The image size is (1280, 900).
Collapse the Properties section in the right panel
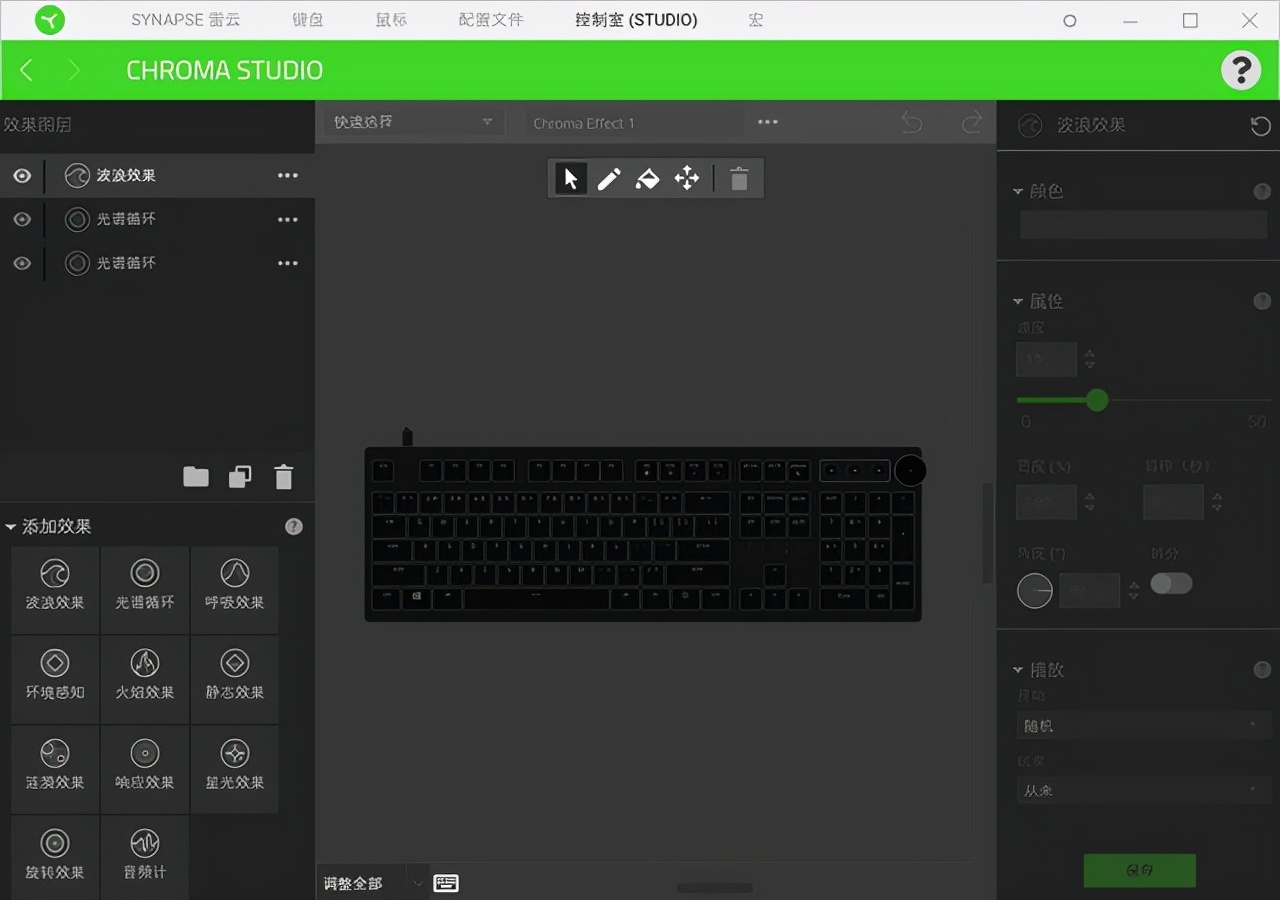[x=1018, y=301]
